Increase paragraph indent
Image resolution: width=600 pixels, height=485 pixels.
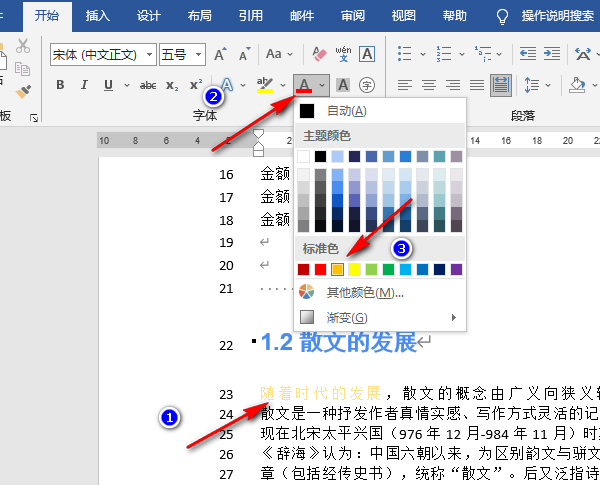coord(552,54)
